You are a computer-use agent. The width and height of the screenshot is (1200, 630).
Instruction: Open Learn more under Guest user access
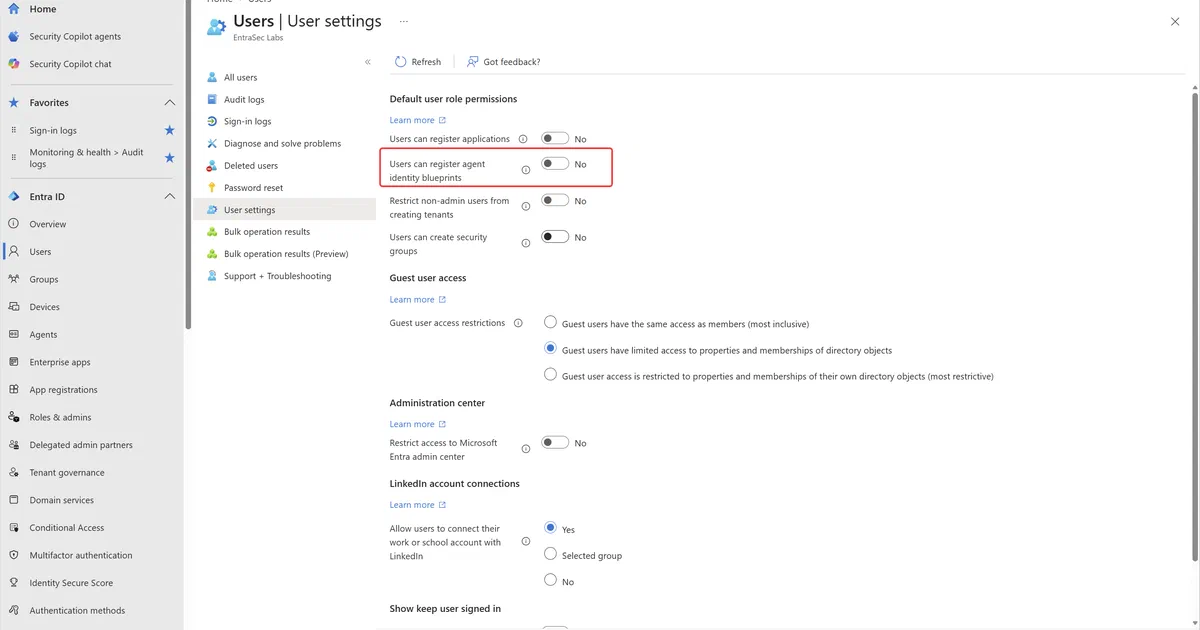[x=418, y=299]
